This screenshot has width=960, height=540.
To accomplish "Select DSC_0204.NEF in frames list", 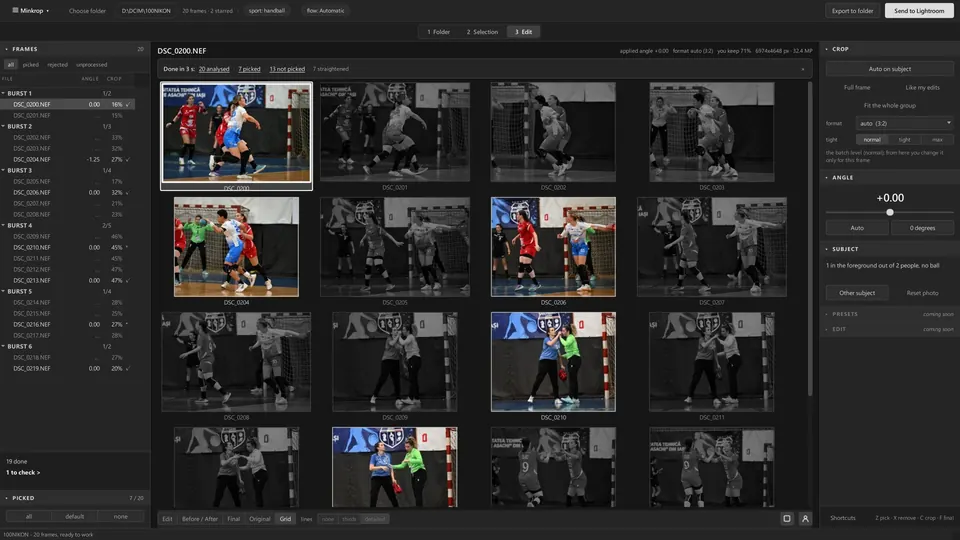I will point(68,159).
